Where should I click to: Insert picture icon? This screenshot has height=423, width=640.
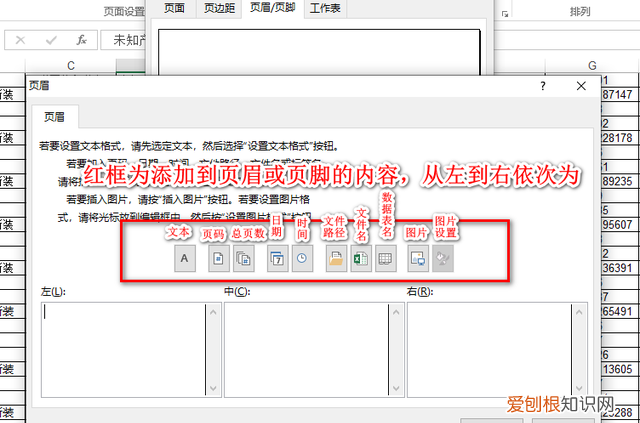coord(418,258)
